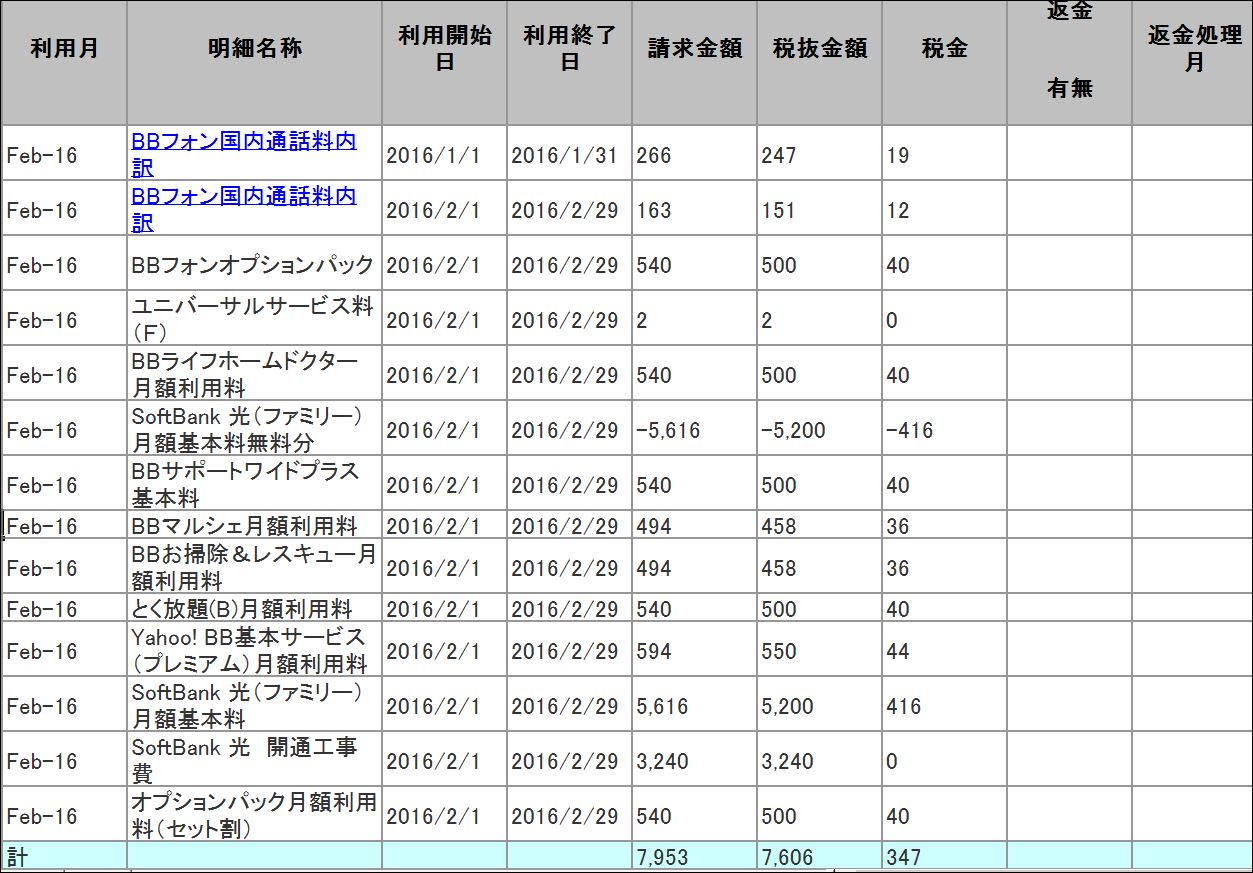Select the 利用終了日 column header

coord(569,50)
